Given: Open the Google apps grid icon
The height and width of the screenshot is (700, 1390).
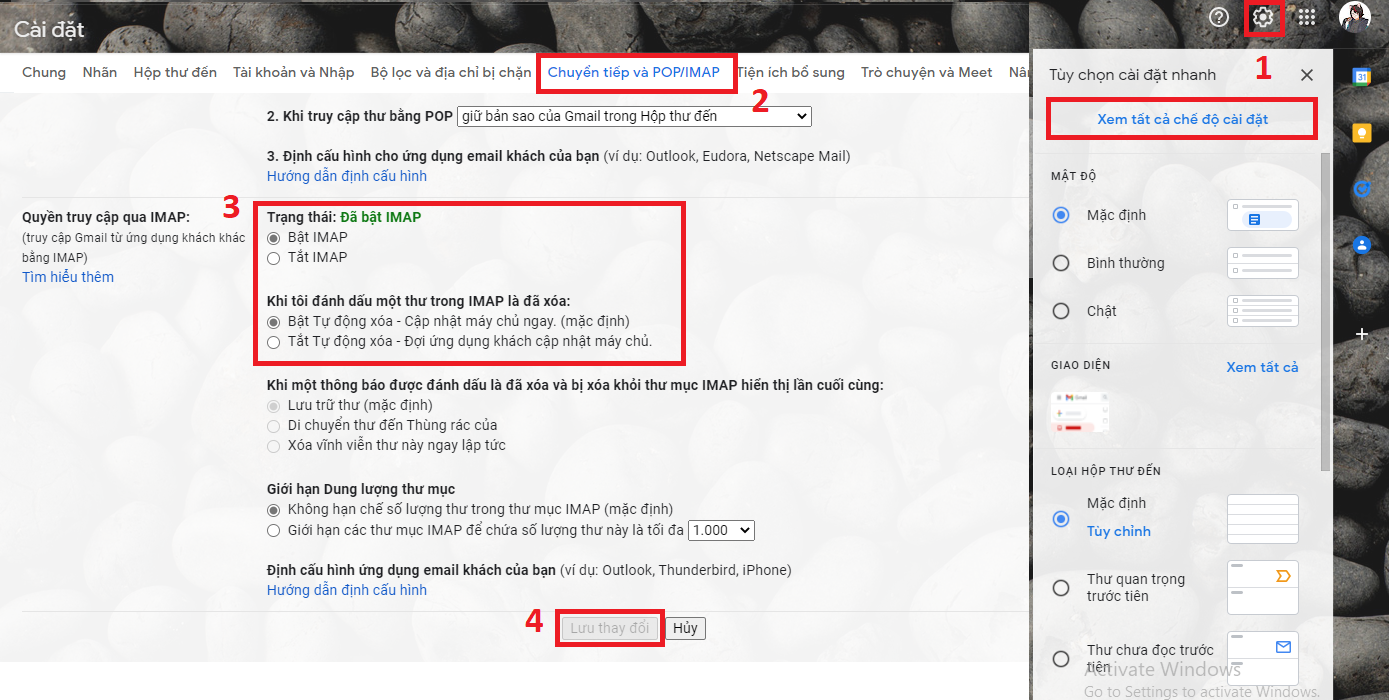Looking at the screenshot, I should [1307, 17].
